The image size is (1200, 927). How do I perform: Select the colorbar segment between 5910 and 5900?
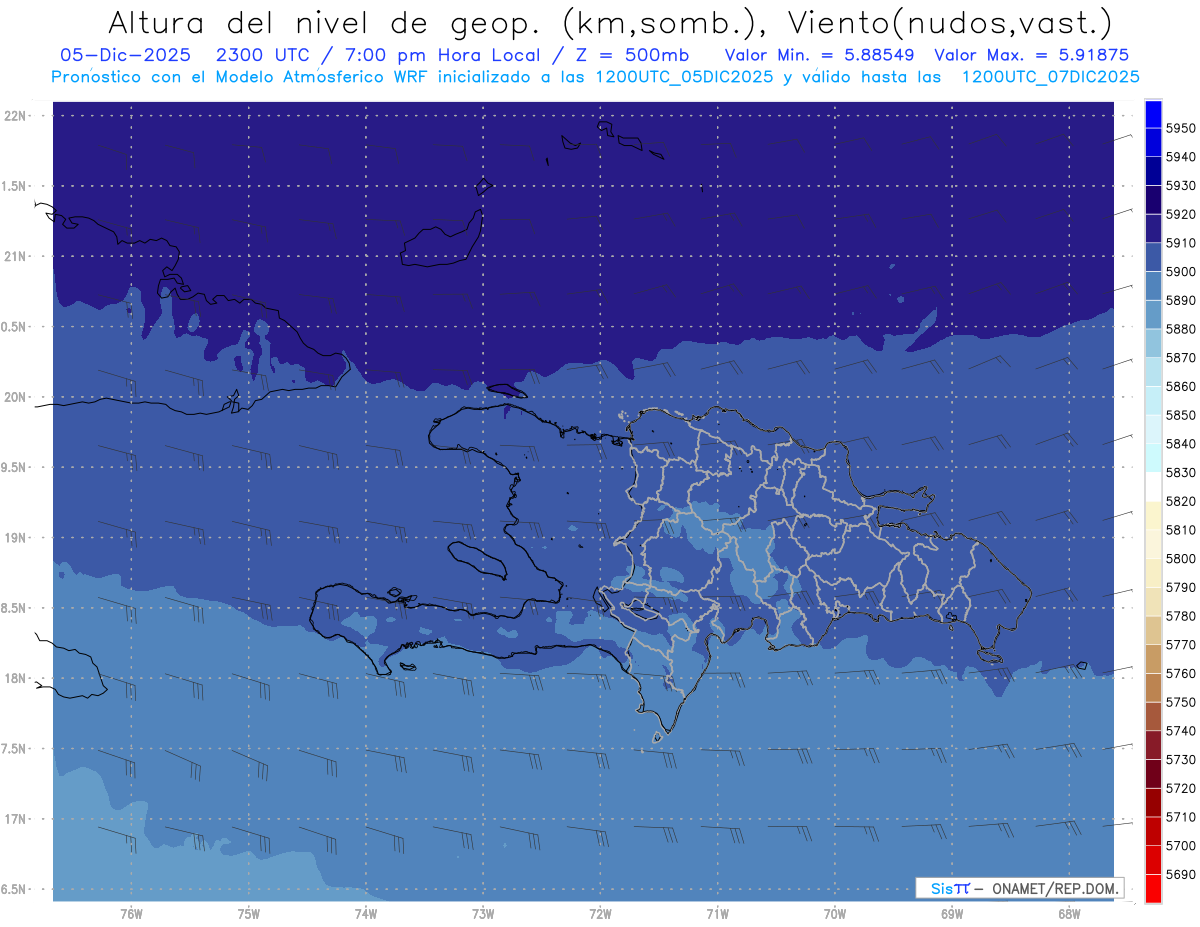(1153, 257)
